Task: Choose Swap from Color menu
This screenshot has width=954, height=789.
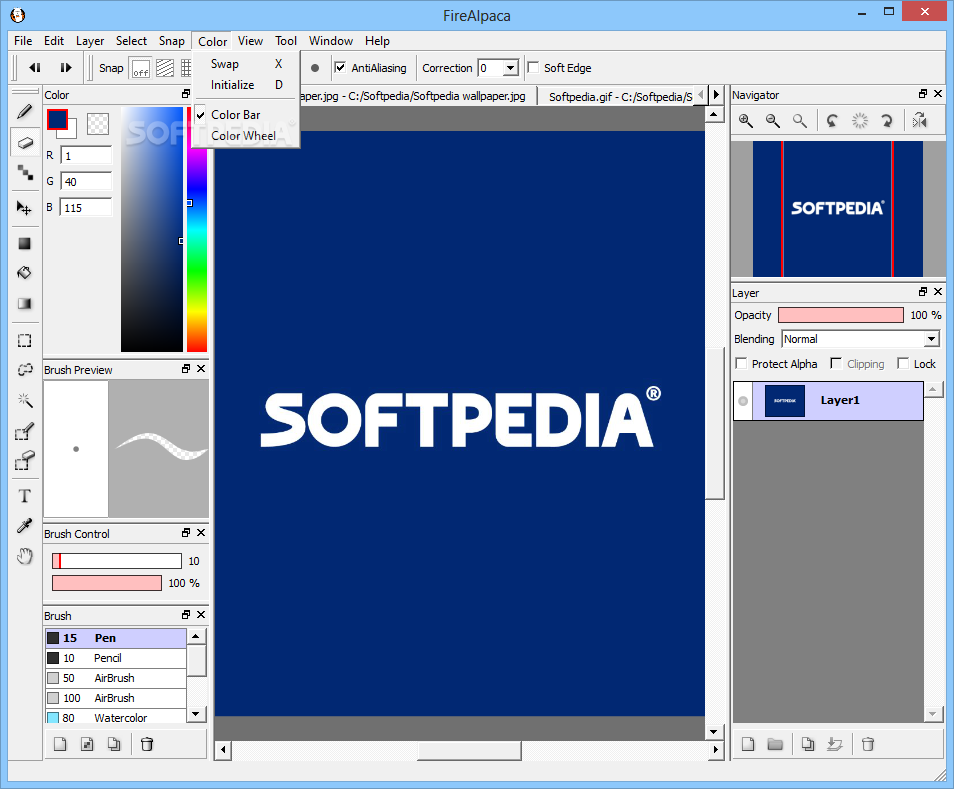Action: pos(246,64)
